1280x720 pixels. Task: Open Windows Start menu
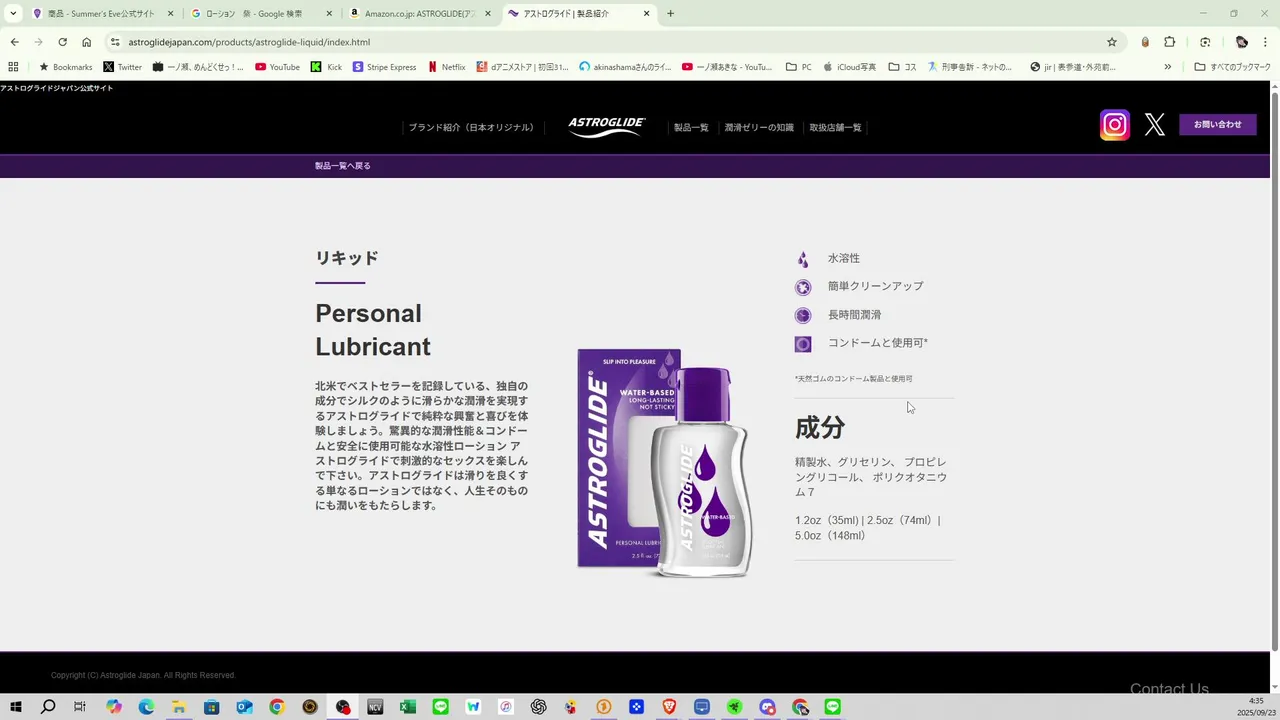[16, 707]
